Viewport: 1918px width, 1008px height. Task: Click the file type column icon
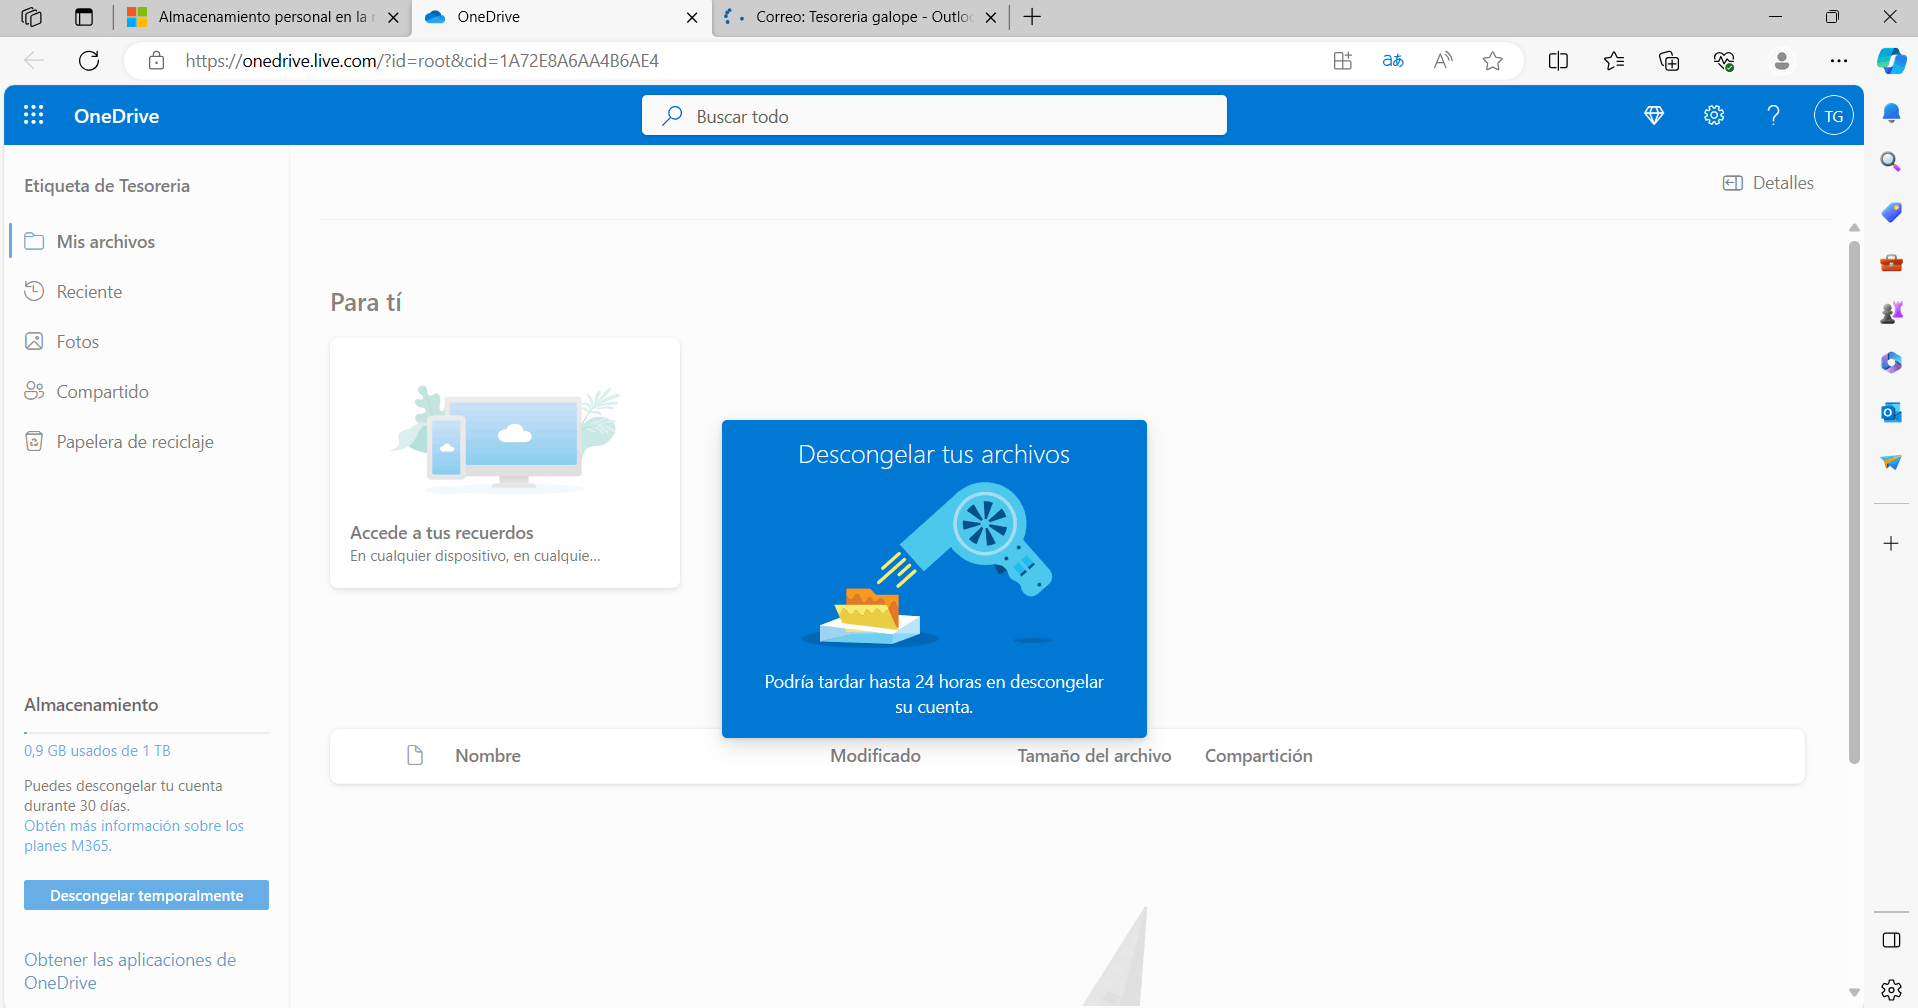coord(415,755)
